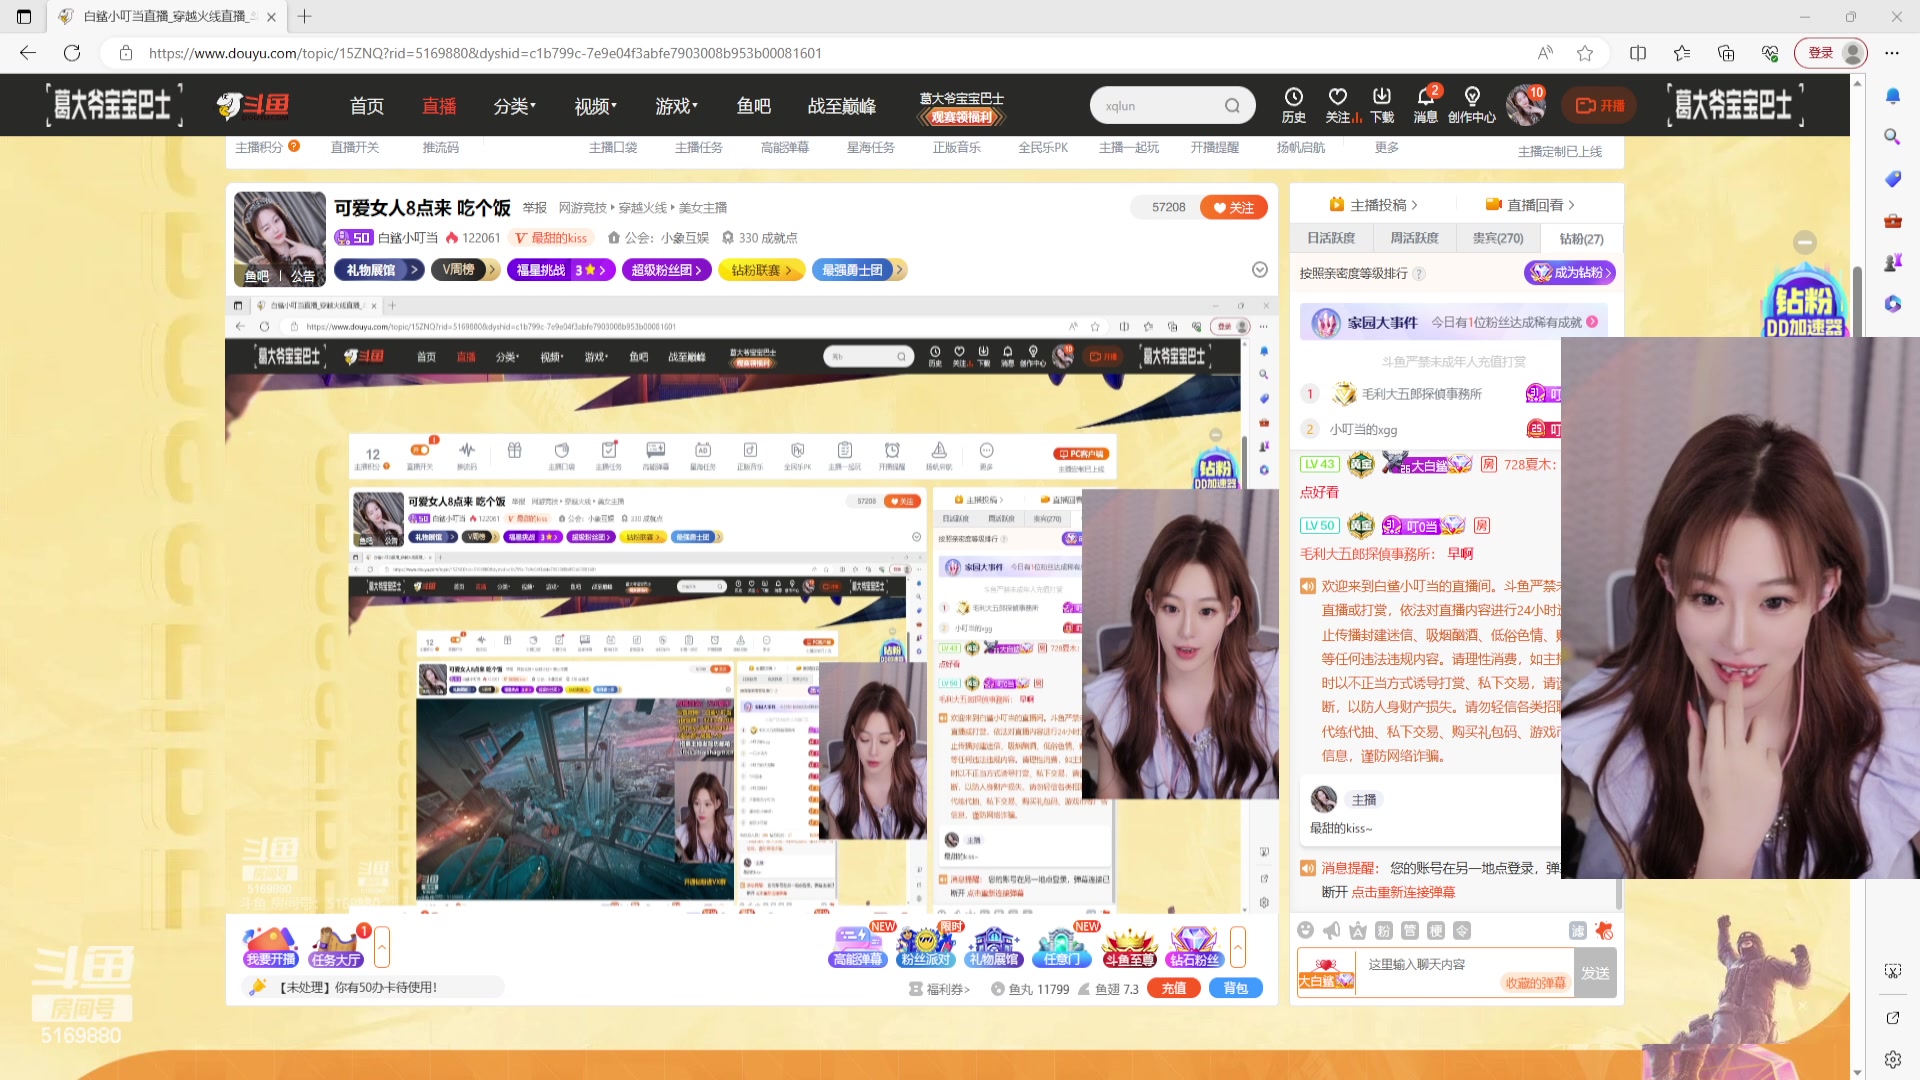Toggle Edge split screen button
1920x1080 pixels.
click(1638, 53)
